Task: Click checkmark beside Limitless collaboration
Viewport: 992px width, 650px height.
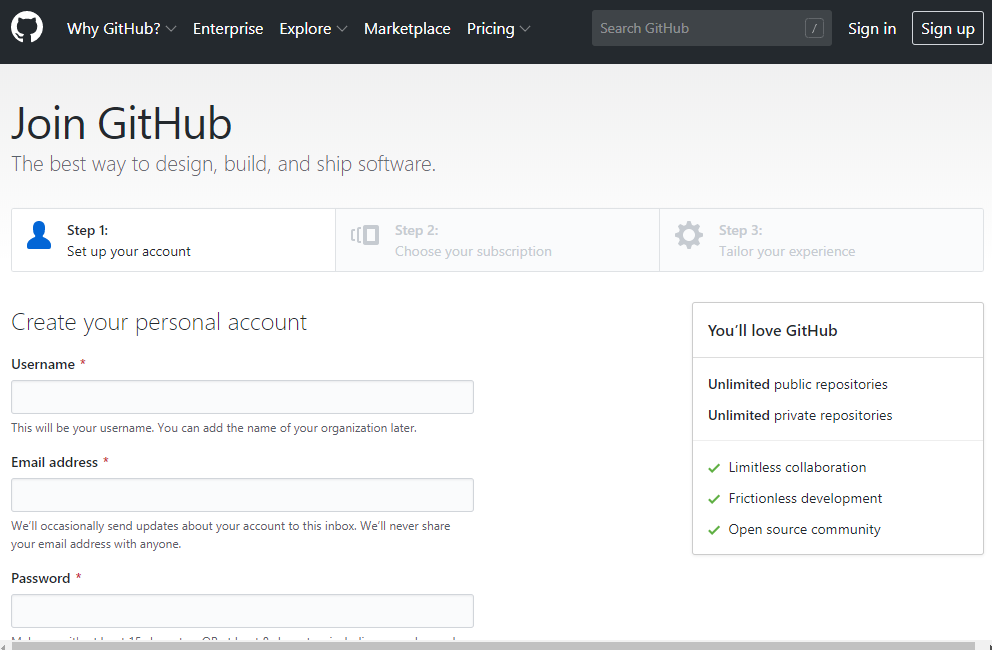Action: pos(714,468)
